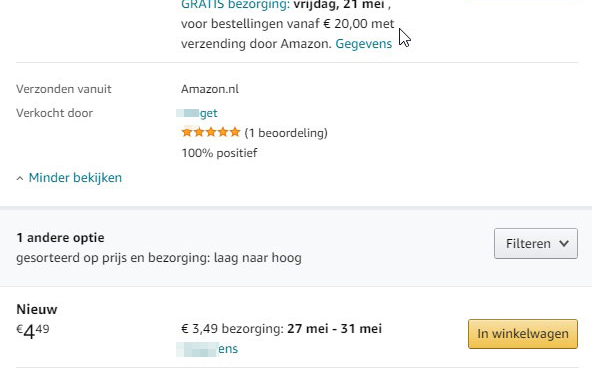Open the seller name link beside Verkocht door
592x375 pixels.
197,113
